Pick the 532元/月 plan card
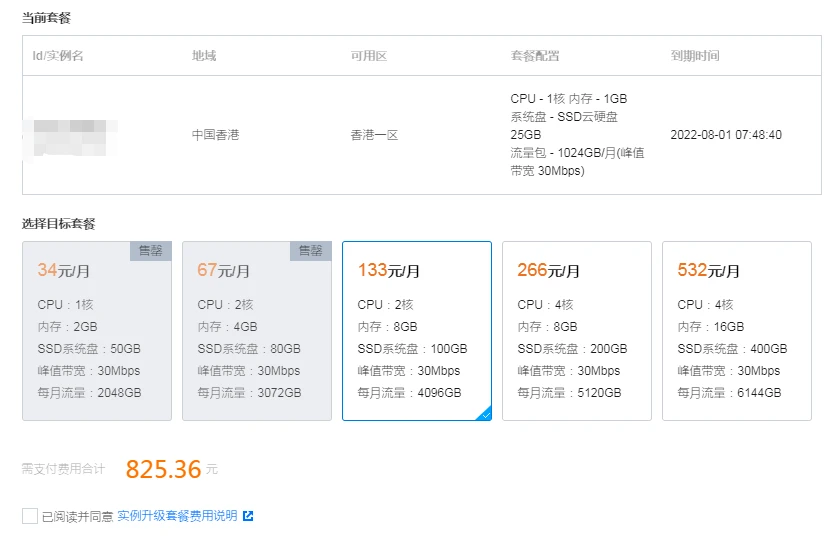The height and width of the screenshot is (541, 840). (x=736, y=330)
